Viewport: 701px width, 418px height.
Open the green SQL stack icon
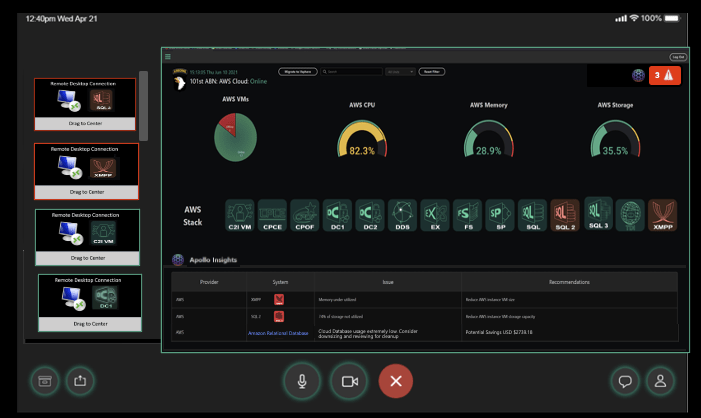tap(532, 215)
